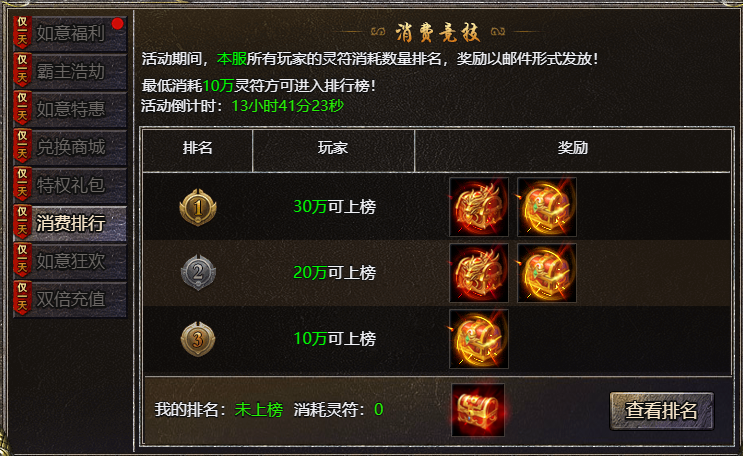Inspect second-place dragon armor reward icon
Viewport: 743px width, 456px height.
pos(479,273)
